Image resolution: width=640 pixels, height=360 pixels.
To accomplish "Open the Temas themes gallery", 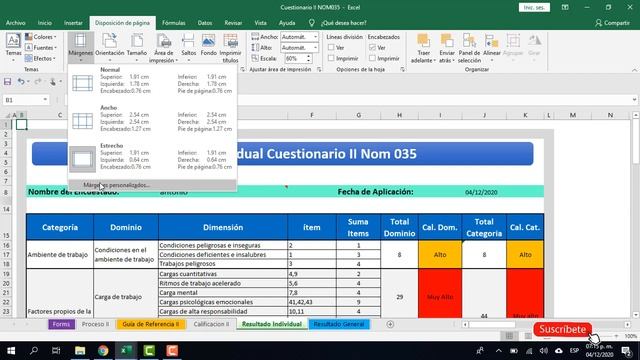I will pyautogui.click(x=13, y=47).
